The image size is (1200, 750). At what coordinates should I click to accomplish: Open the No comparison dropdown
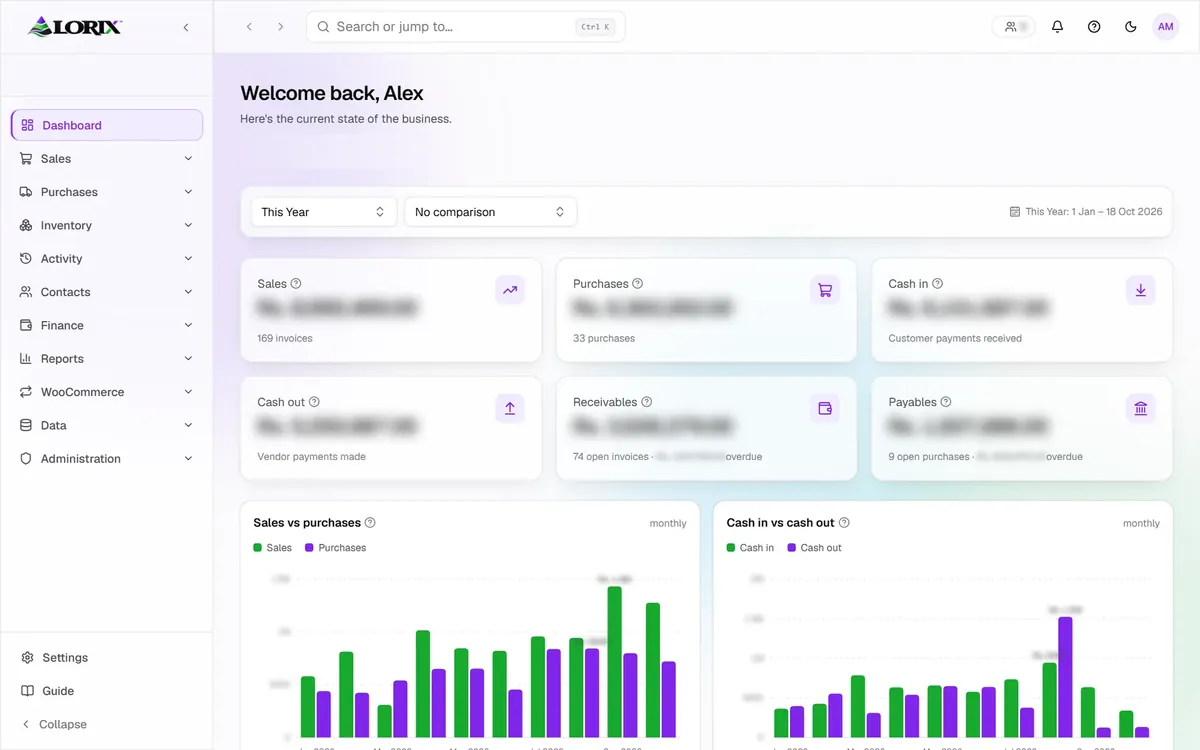(490, 212)
